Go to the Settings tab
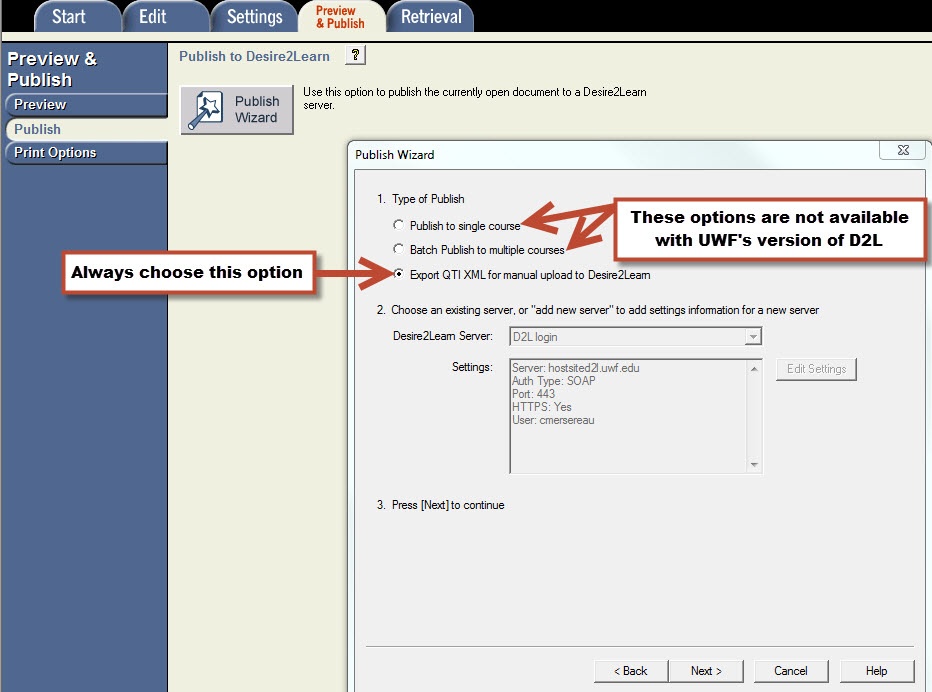932x692 pixels. coord(254,16)
